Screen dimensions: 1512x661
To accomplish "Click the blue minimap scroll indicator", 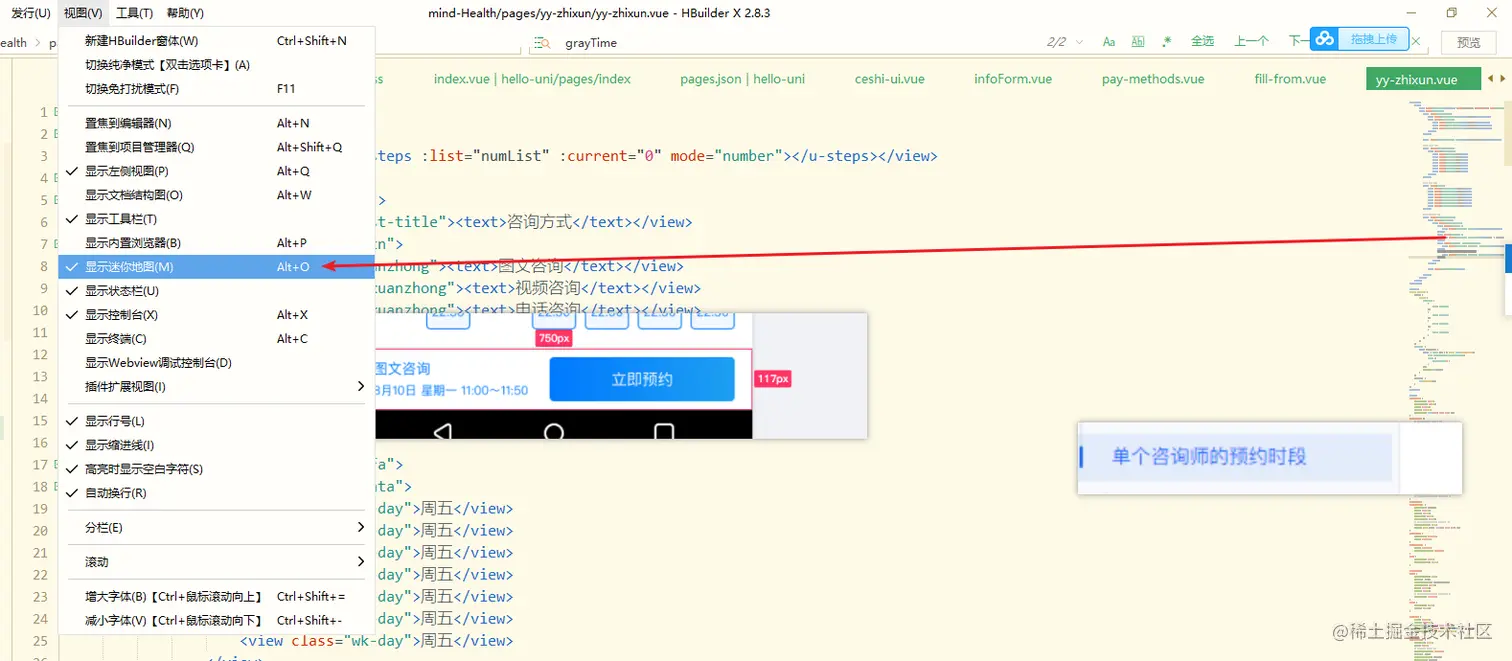I will click(1507, 258).
